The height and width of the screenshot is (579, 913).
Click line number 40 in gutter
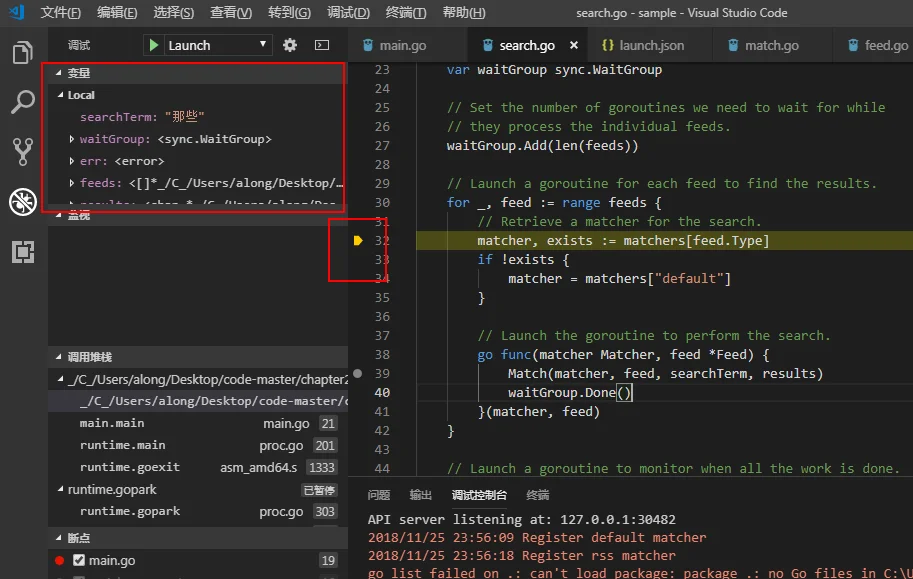pos(382,393)
